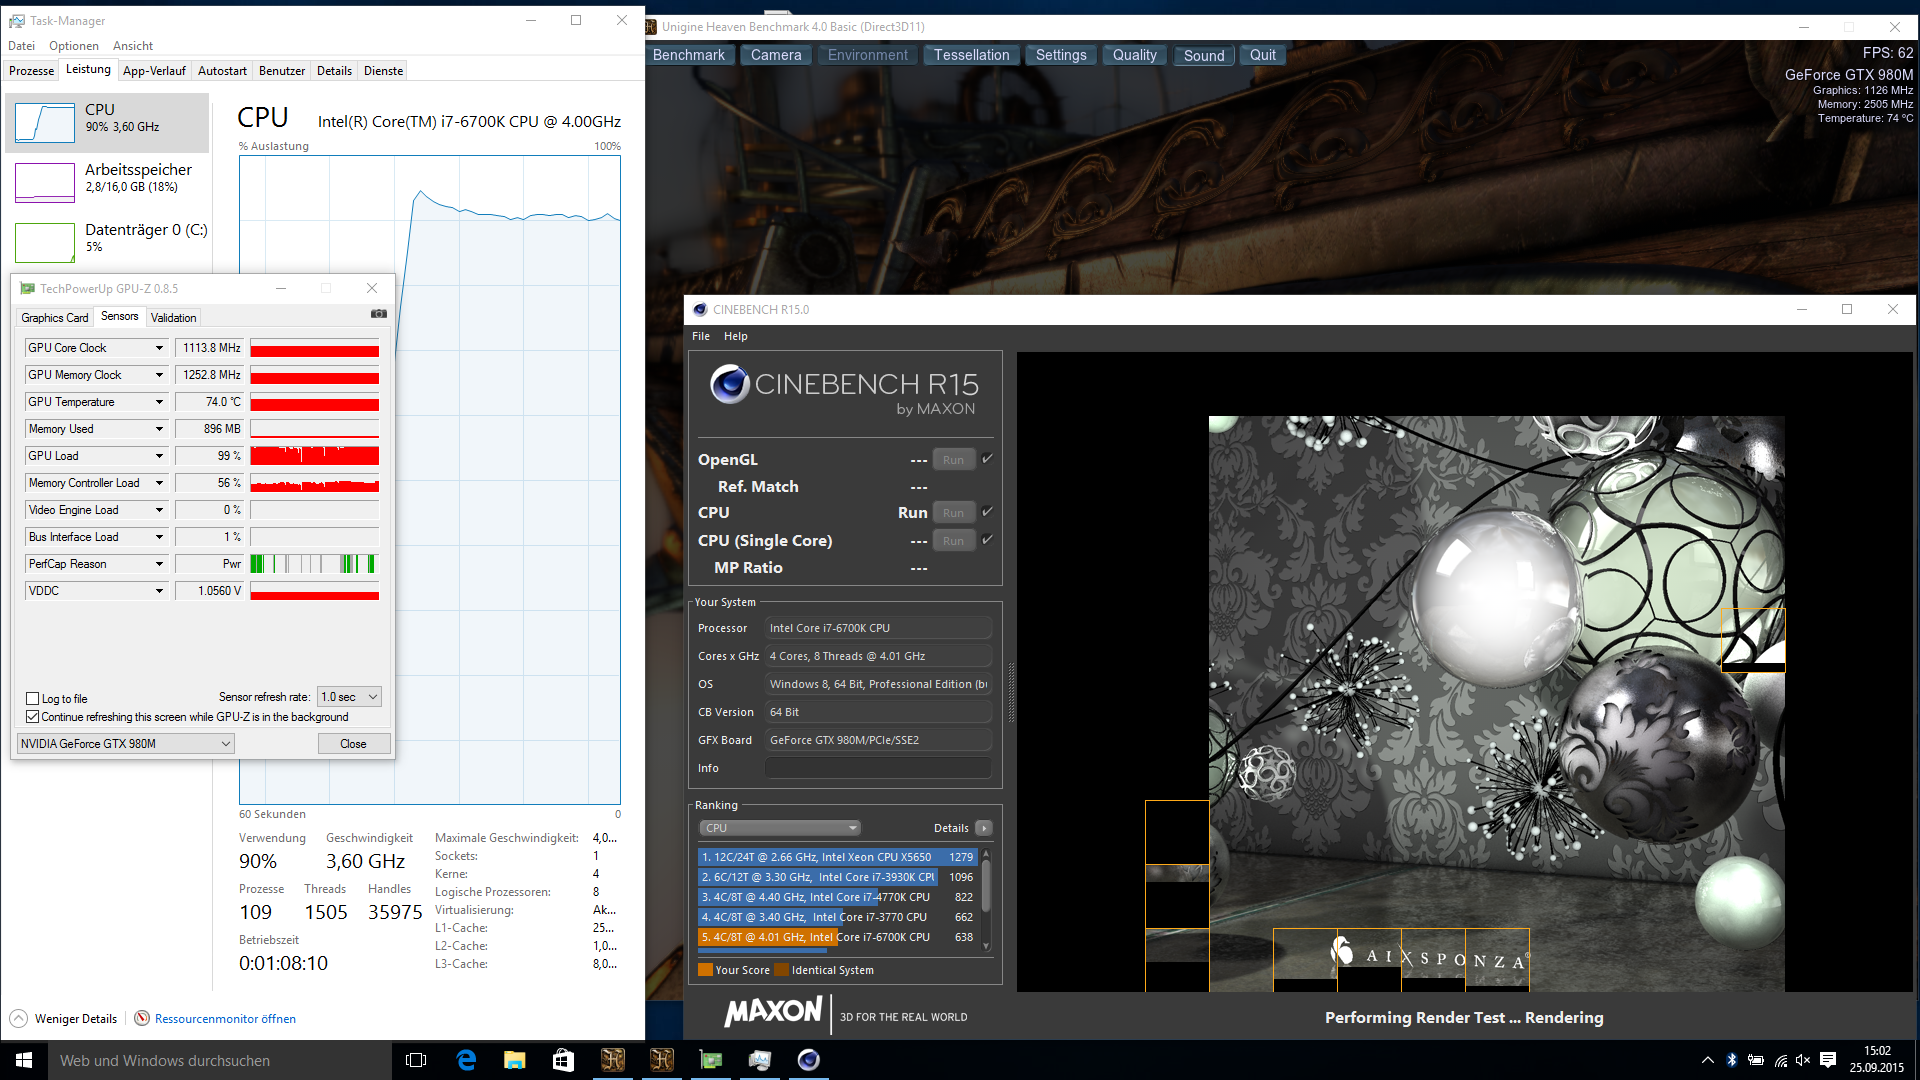1920x1080 pixels.
Task: Open Heaven Settings button
Action: pos(1061,55)
